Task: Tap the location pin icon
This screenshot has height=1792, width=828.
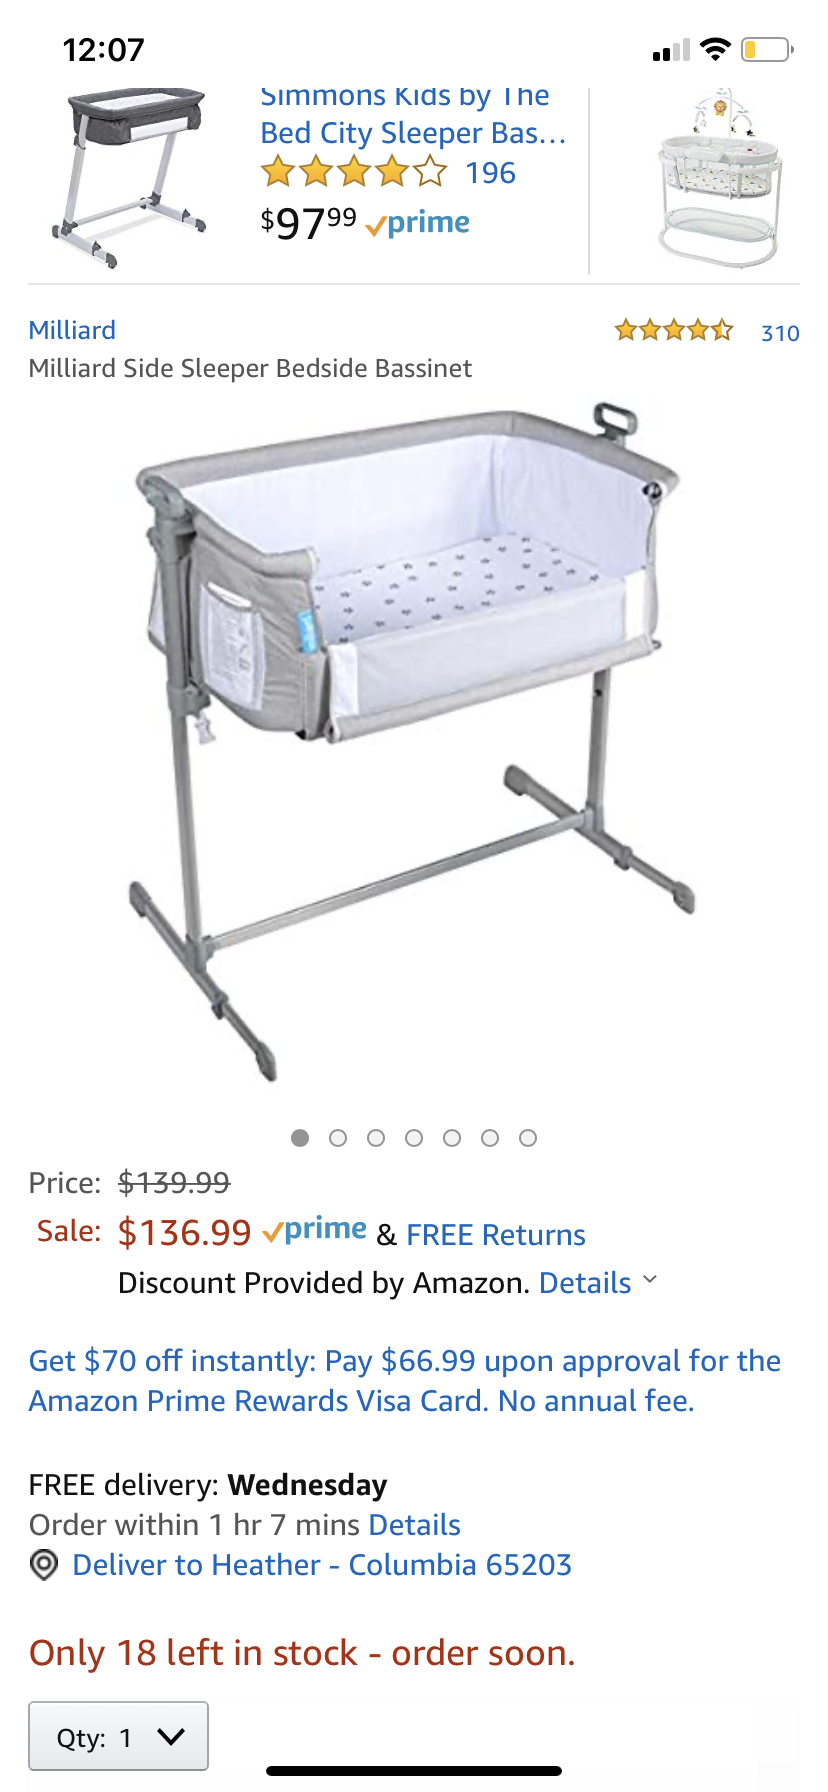Action: point(44,1565)
